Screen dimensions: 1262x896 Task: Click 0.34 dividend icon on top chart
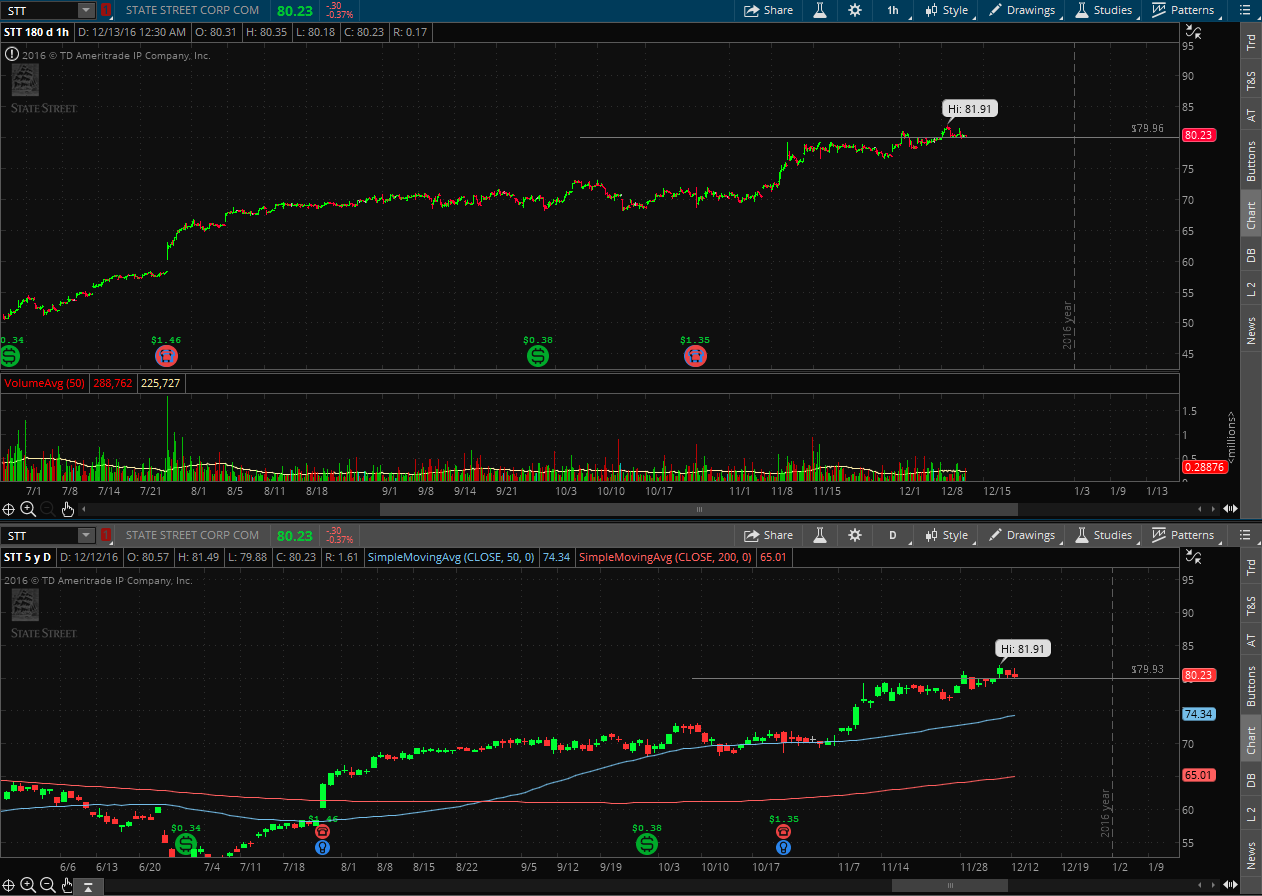10,355
